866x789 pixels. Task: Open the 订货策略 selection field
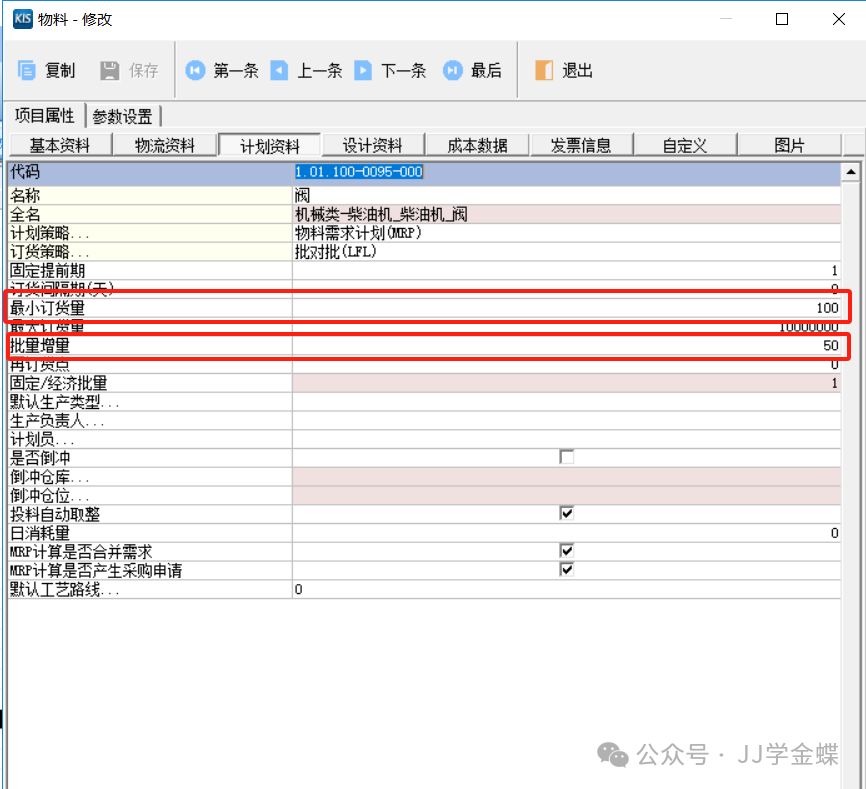(x=565, y=252)
